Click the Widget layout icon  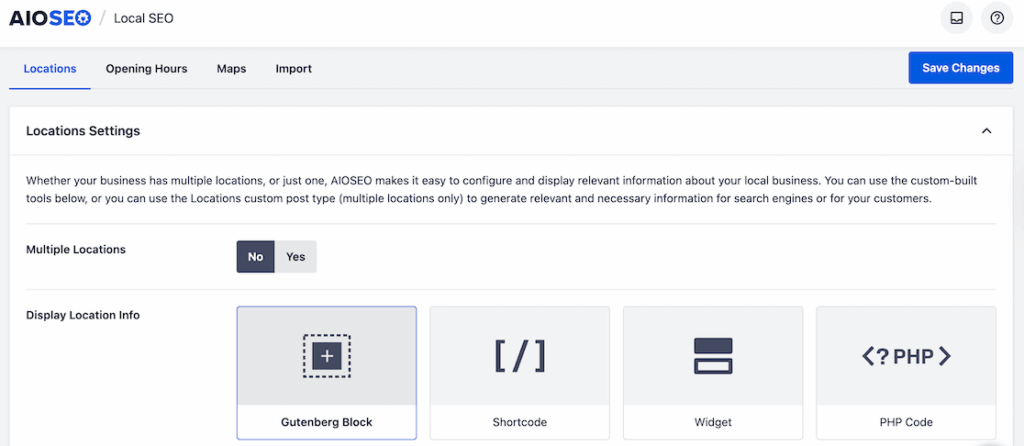713,356
